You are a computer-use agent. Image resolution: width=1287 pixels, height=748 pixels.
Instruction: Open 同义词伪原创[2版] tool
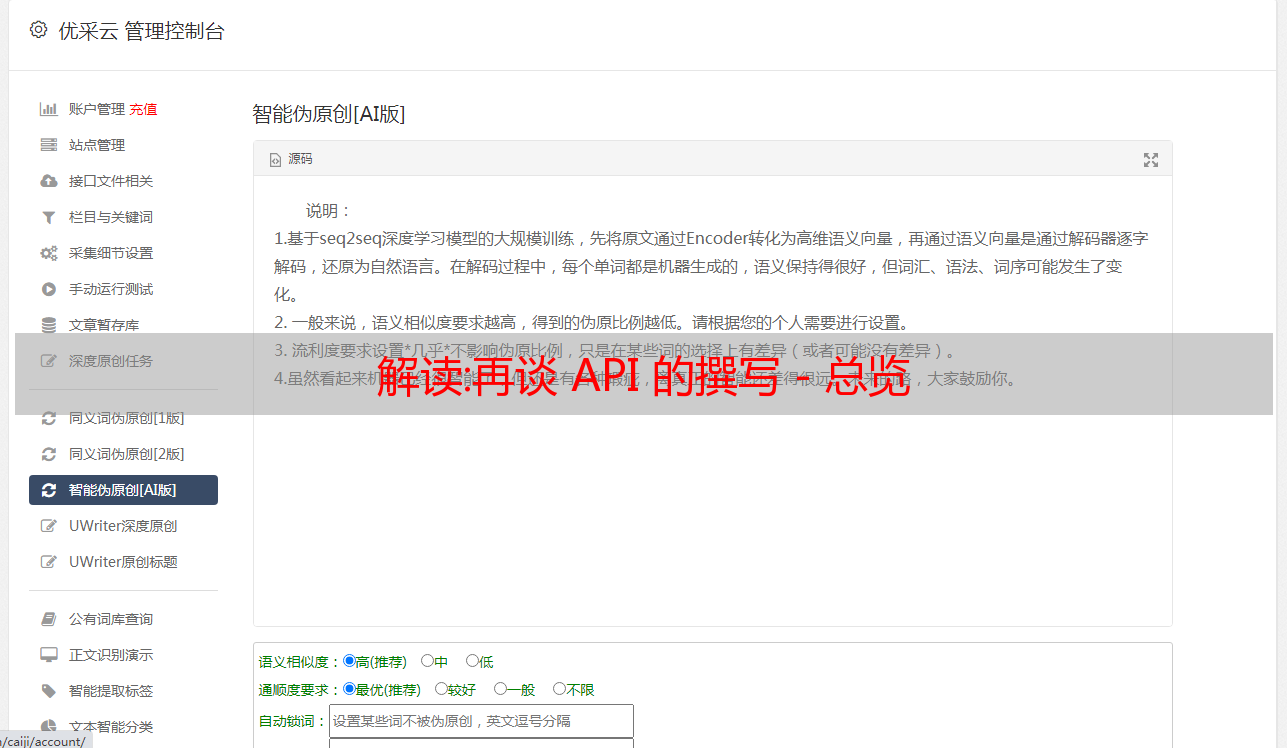point(127,454)
